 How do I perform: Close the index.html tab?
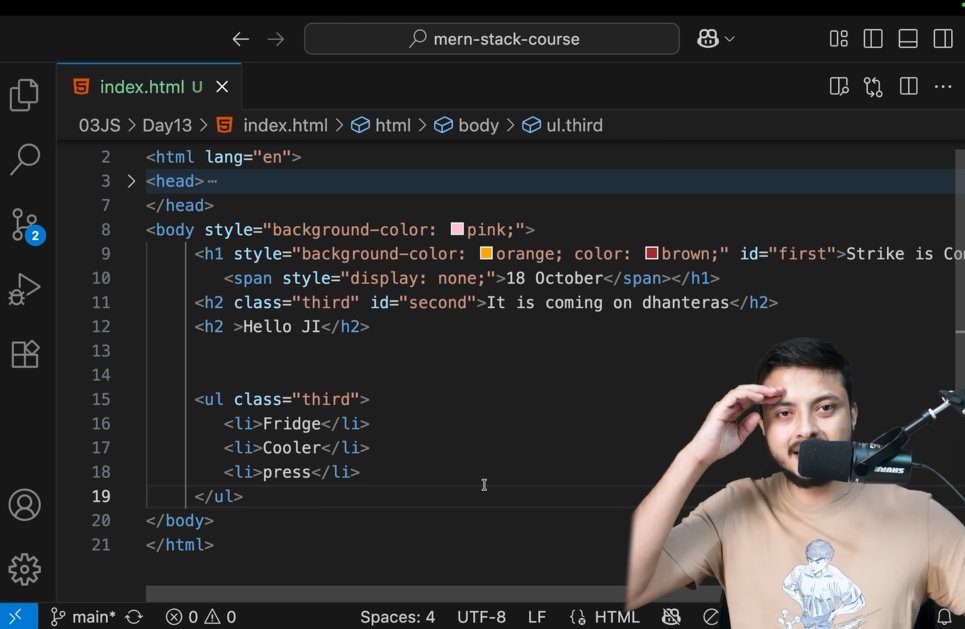coord(222,87)
